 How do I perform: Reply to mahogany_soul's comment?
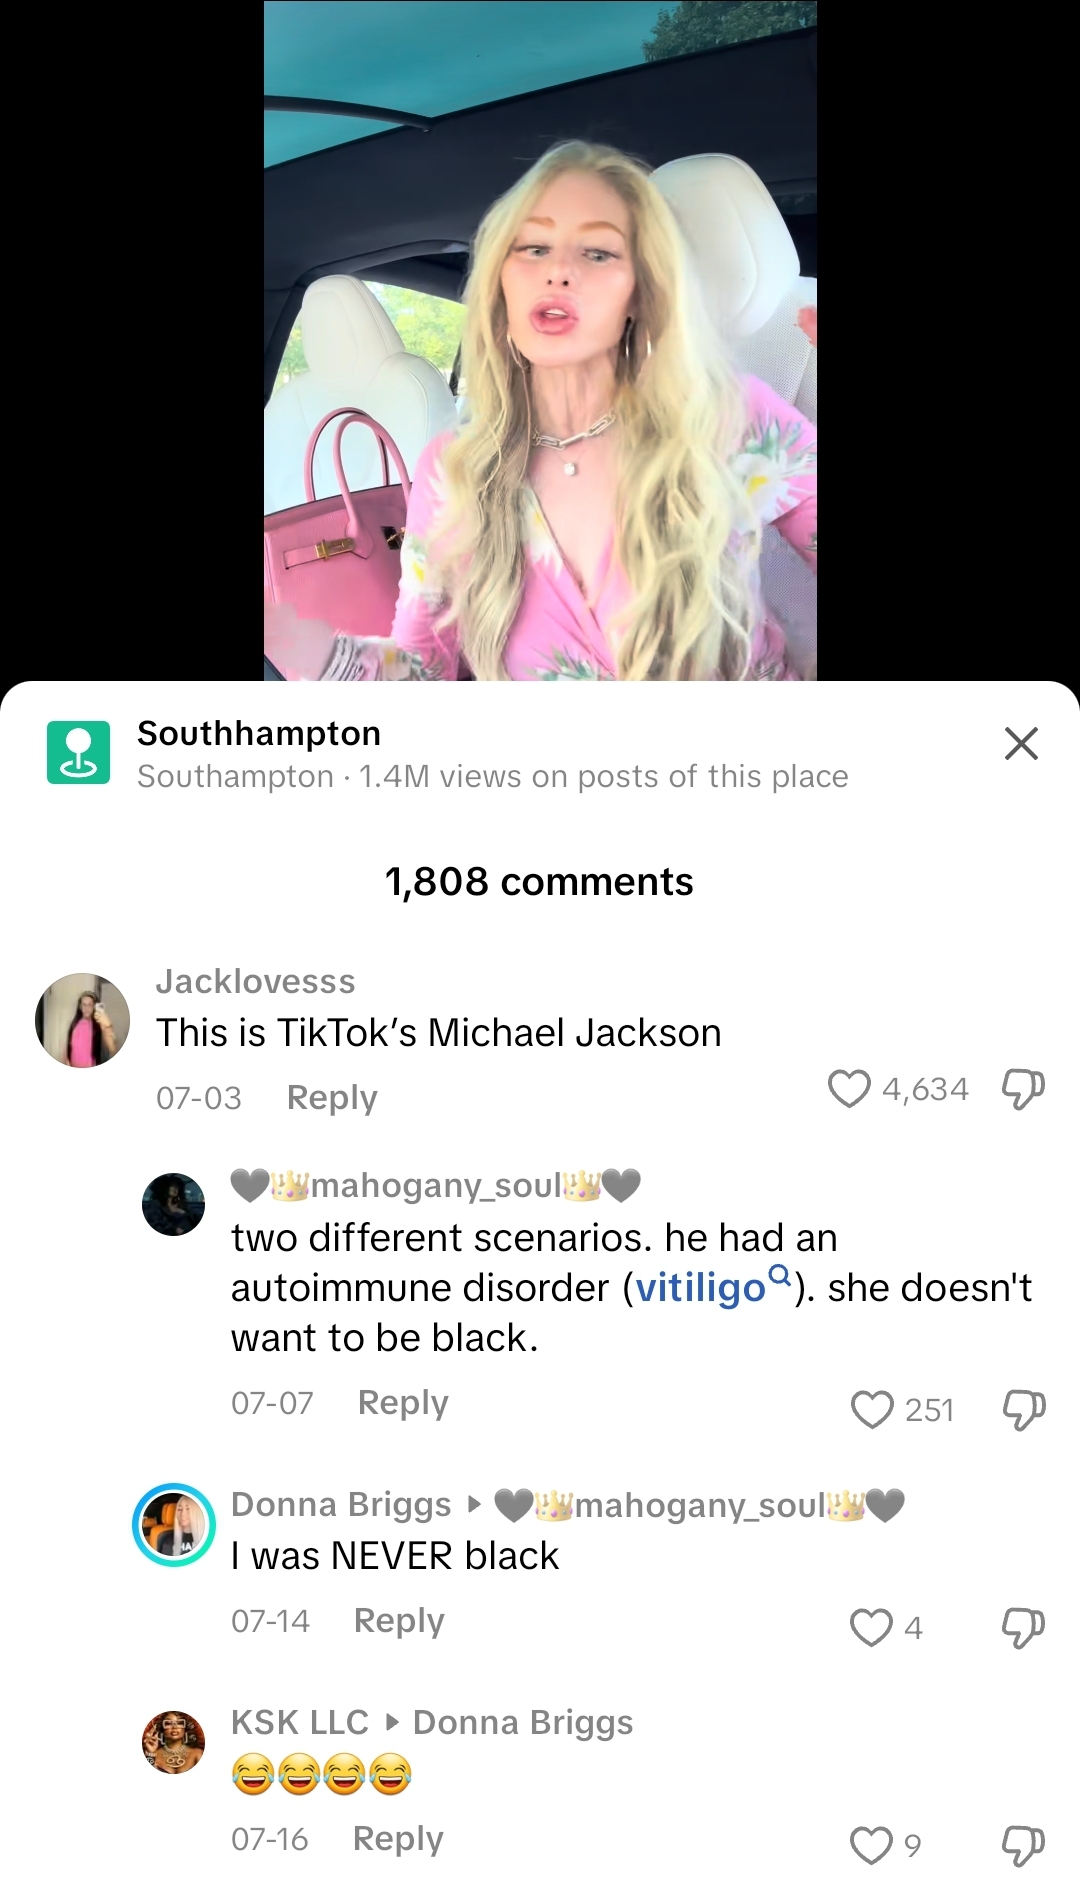(403, 1403)
